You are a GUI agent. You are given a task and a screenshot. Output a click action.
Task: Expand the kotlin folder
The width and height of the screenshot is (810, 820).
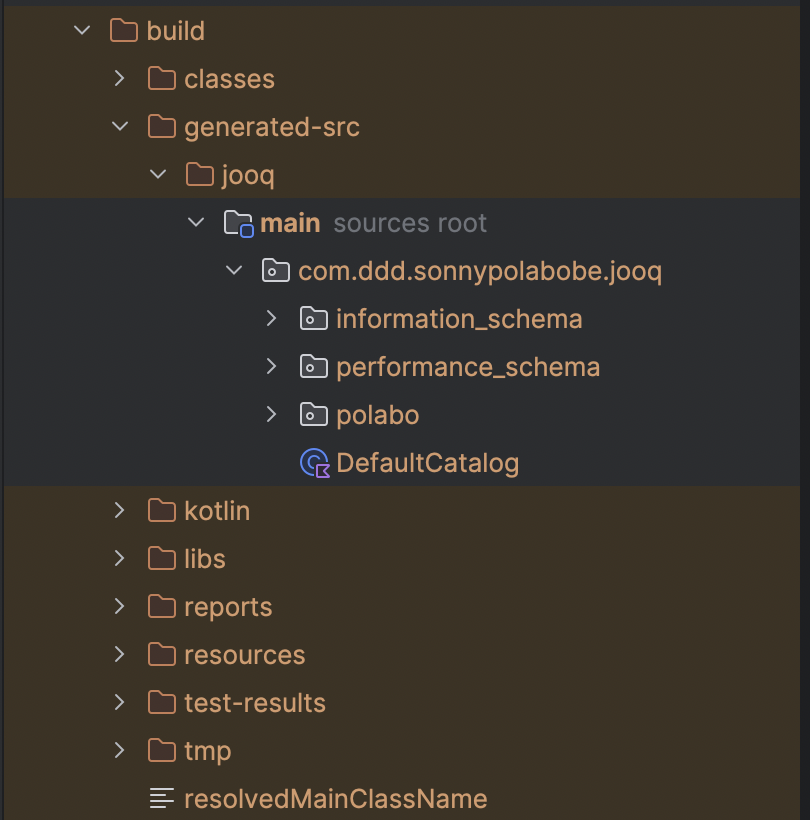[x=119, y=510]
